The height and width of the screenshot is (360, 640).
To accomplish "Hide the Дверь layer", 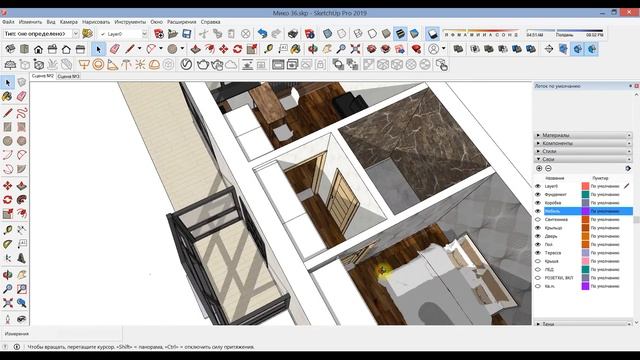I will (x=538, y=236).
